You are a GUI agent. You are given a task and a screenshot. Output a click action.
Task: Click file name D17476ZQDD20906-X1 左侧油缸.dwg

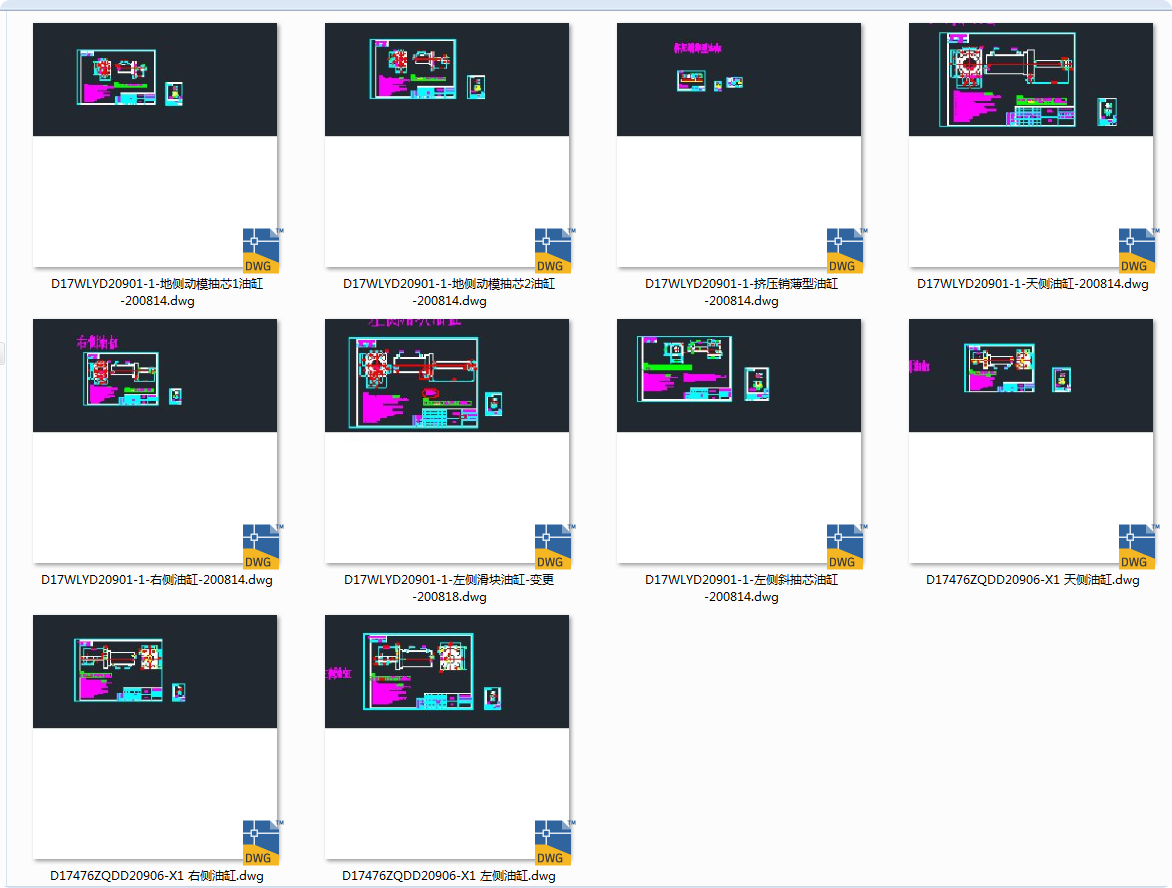tap(448, 876)
